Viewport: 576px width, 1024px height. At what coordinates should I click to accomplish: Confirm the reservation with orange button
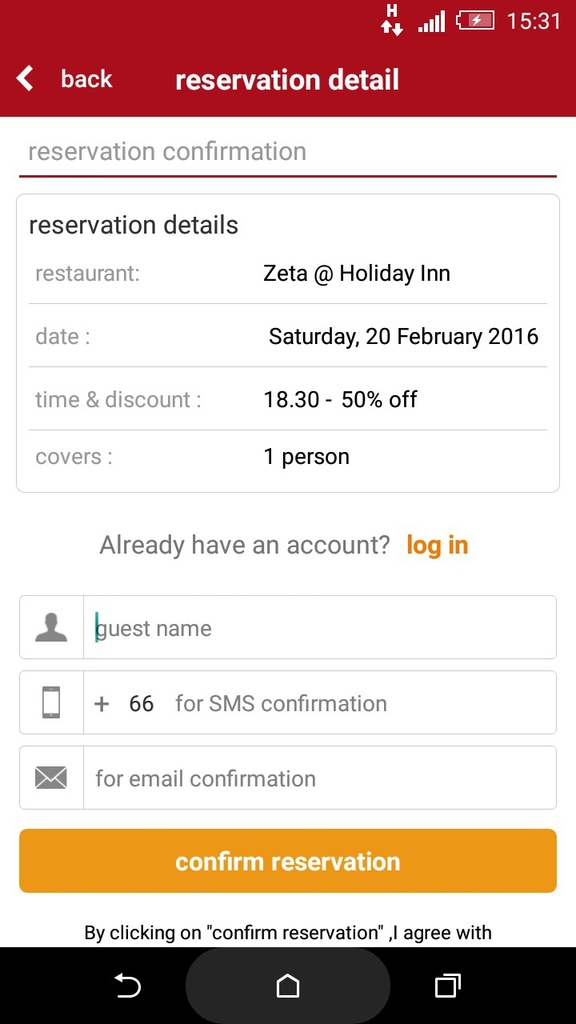pyautogui.click(x=288, y=861)
